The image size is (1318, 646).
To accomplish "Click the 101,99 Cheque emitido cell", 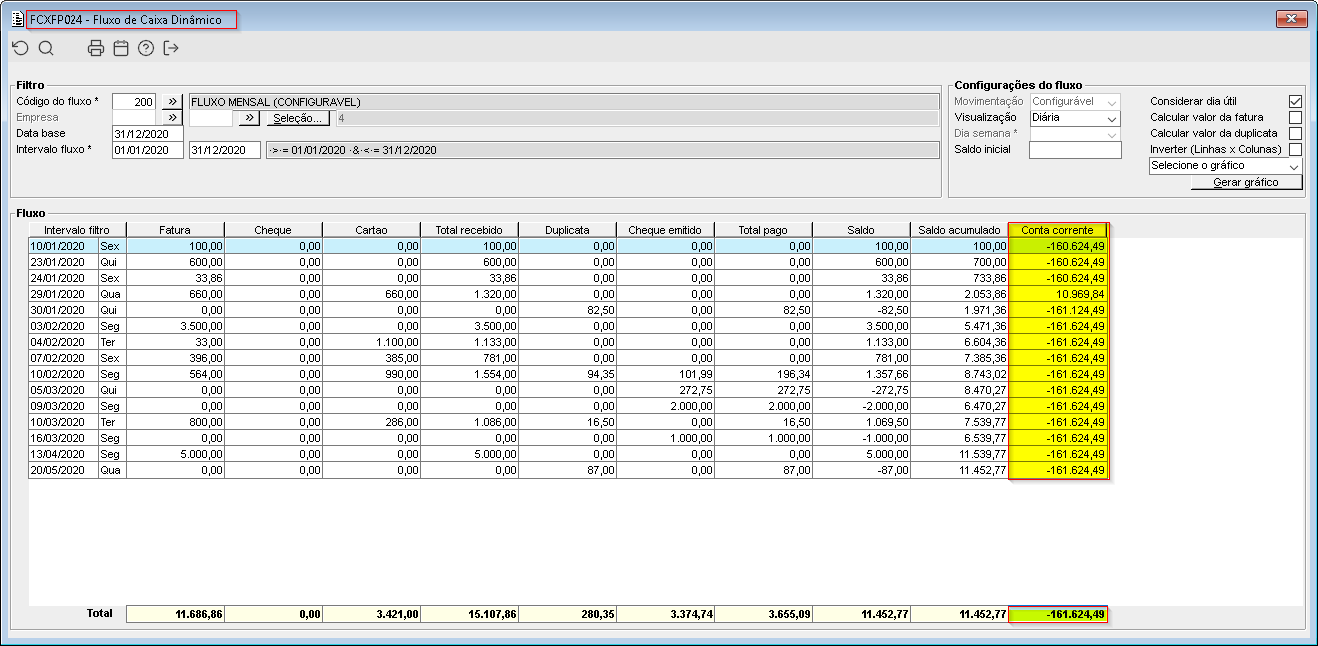I will 665,374.
